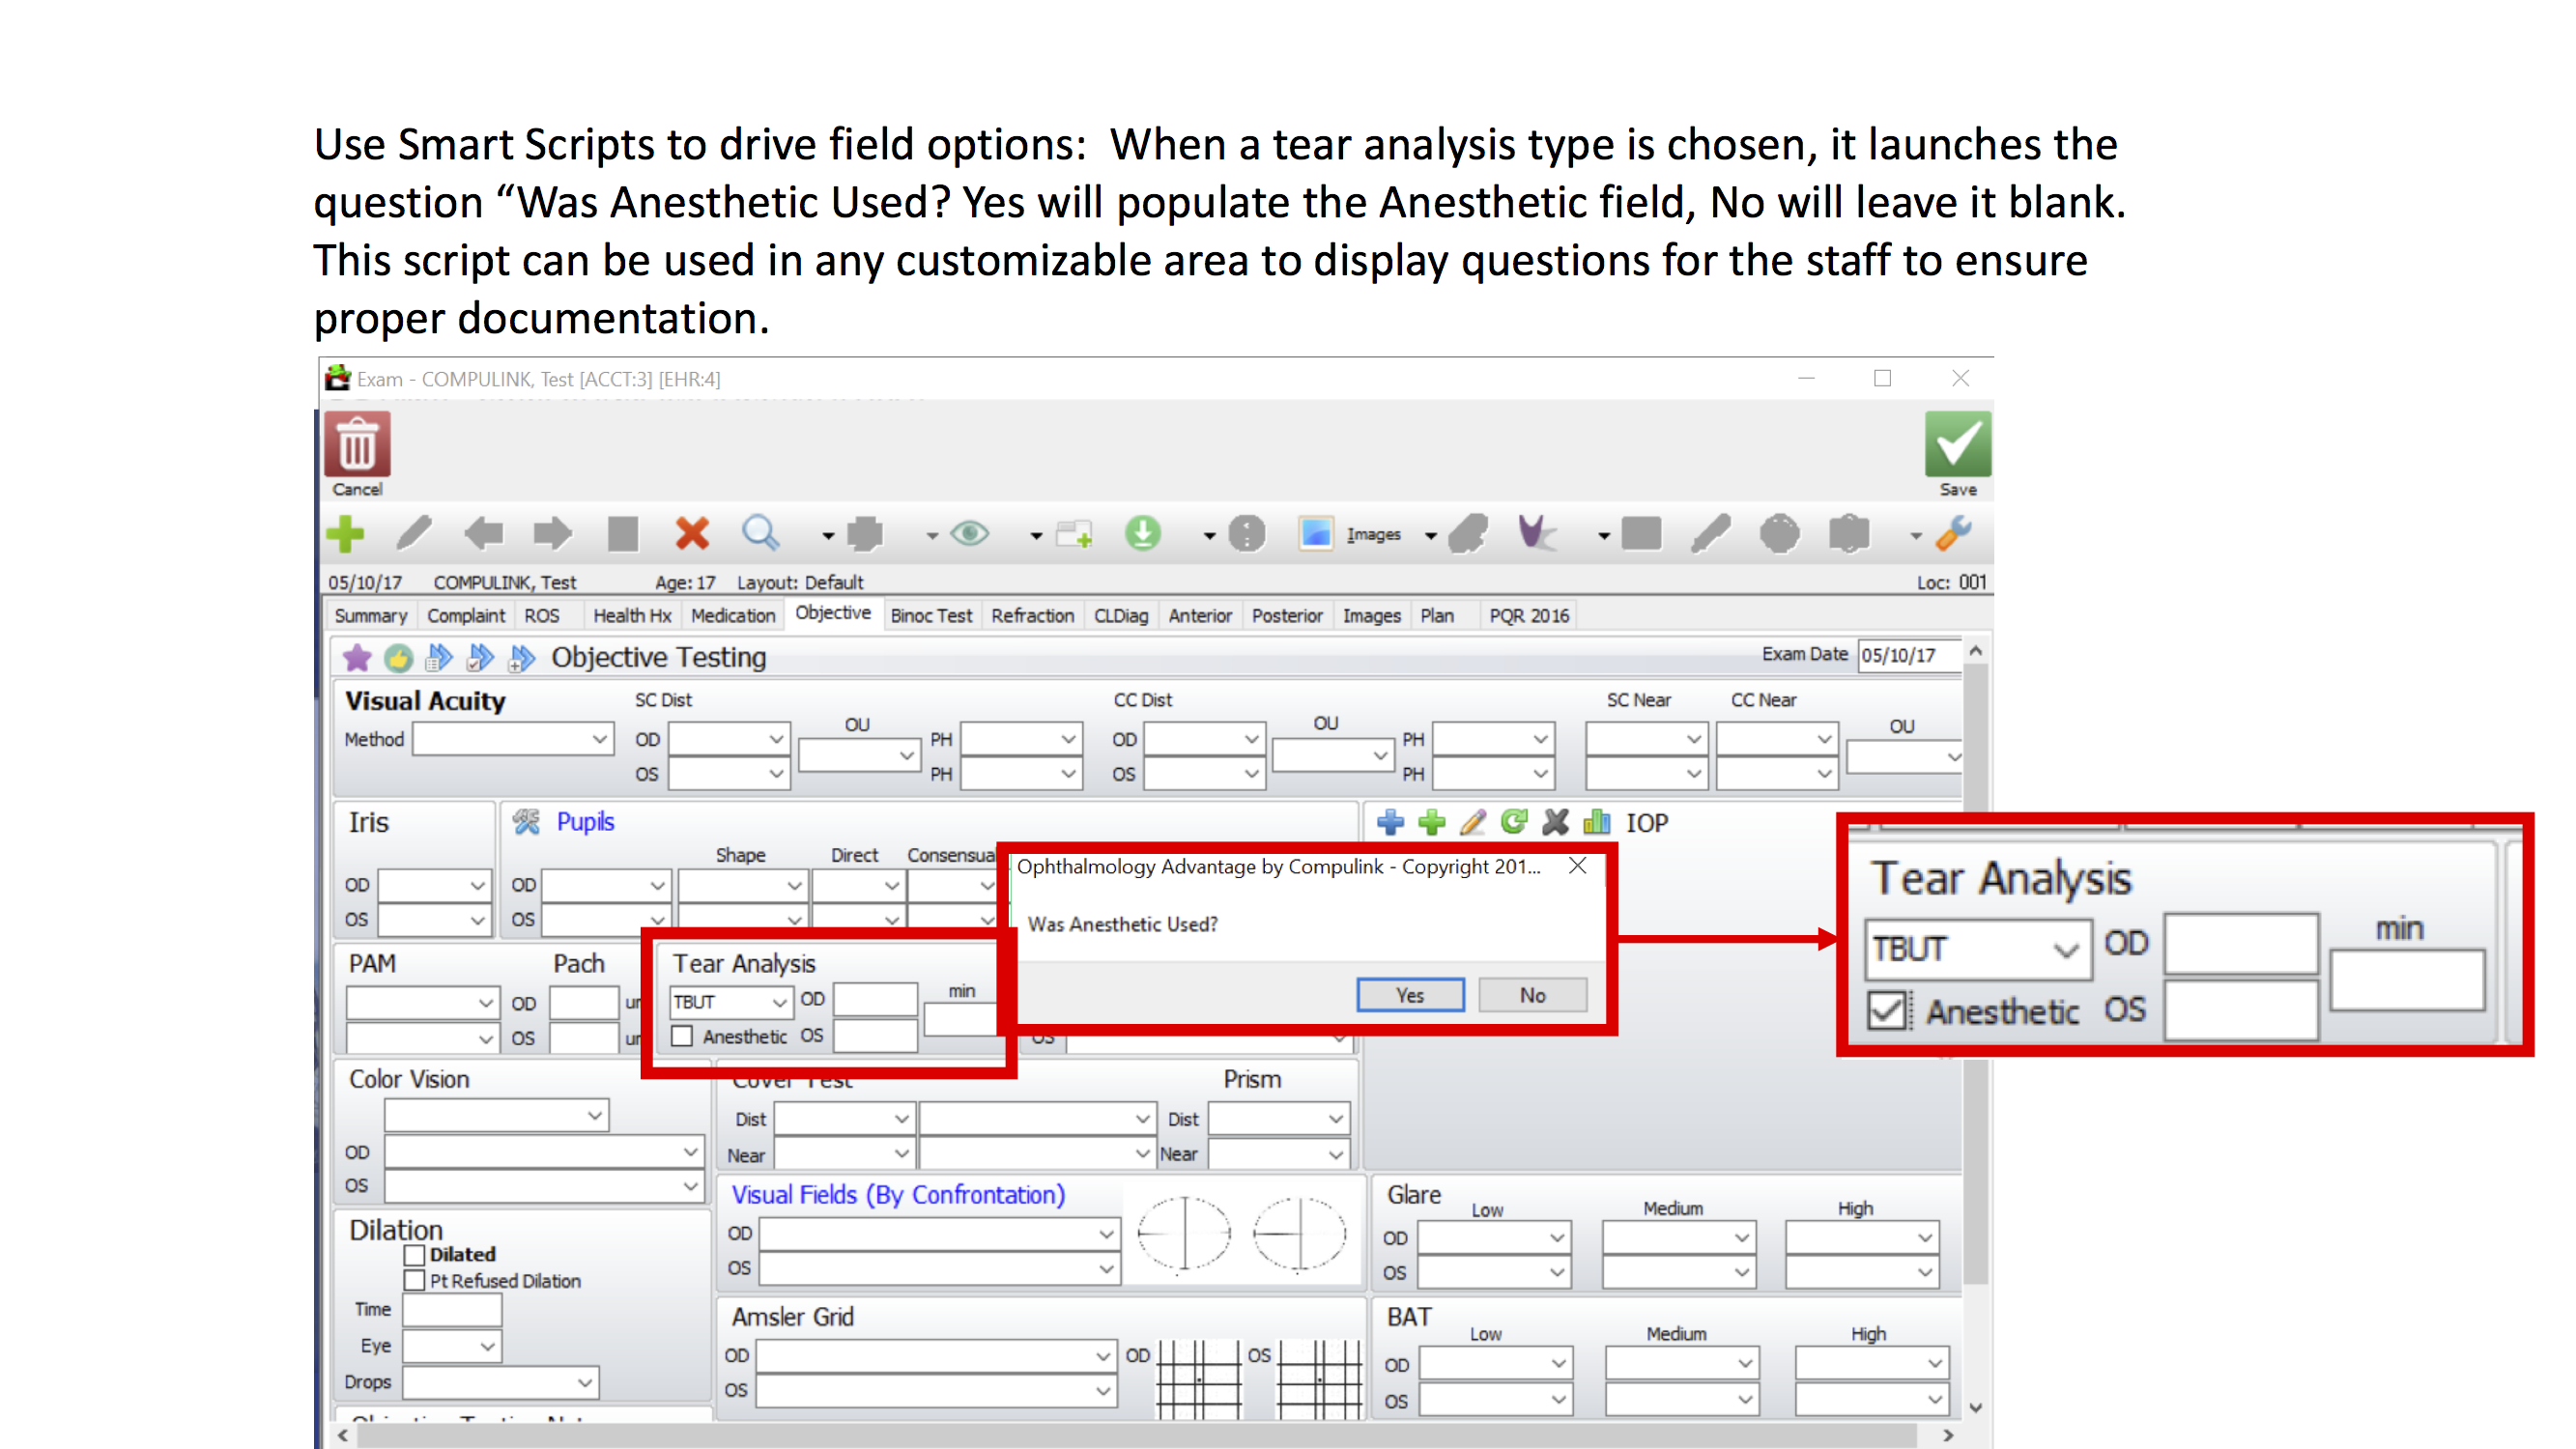Click Yes in the anesthetic dialog
This screenshot has height=1449, width=2576.
coord(1410,995)
